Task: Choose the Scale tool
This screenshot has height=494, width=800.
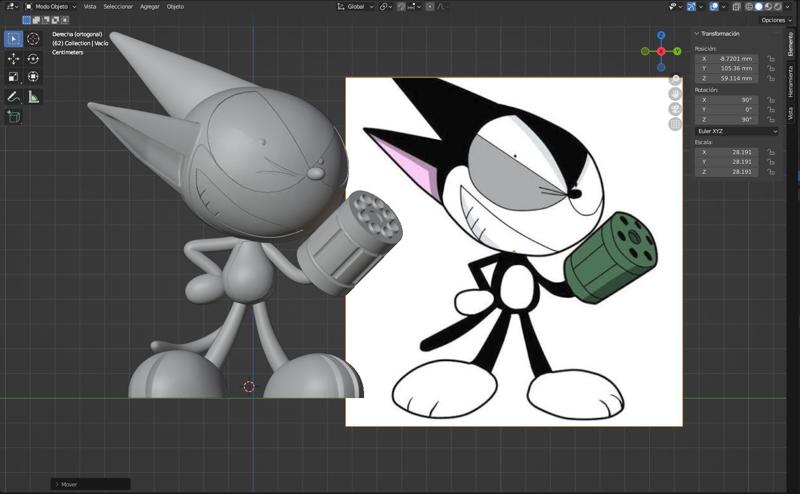Action: 14,76
